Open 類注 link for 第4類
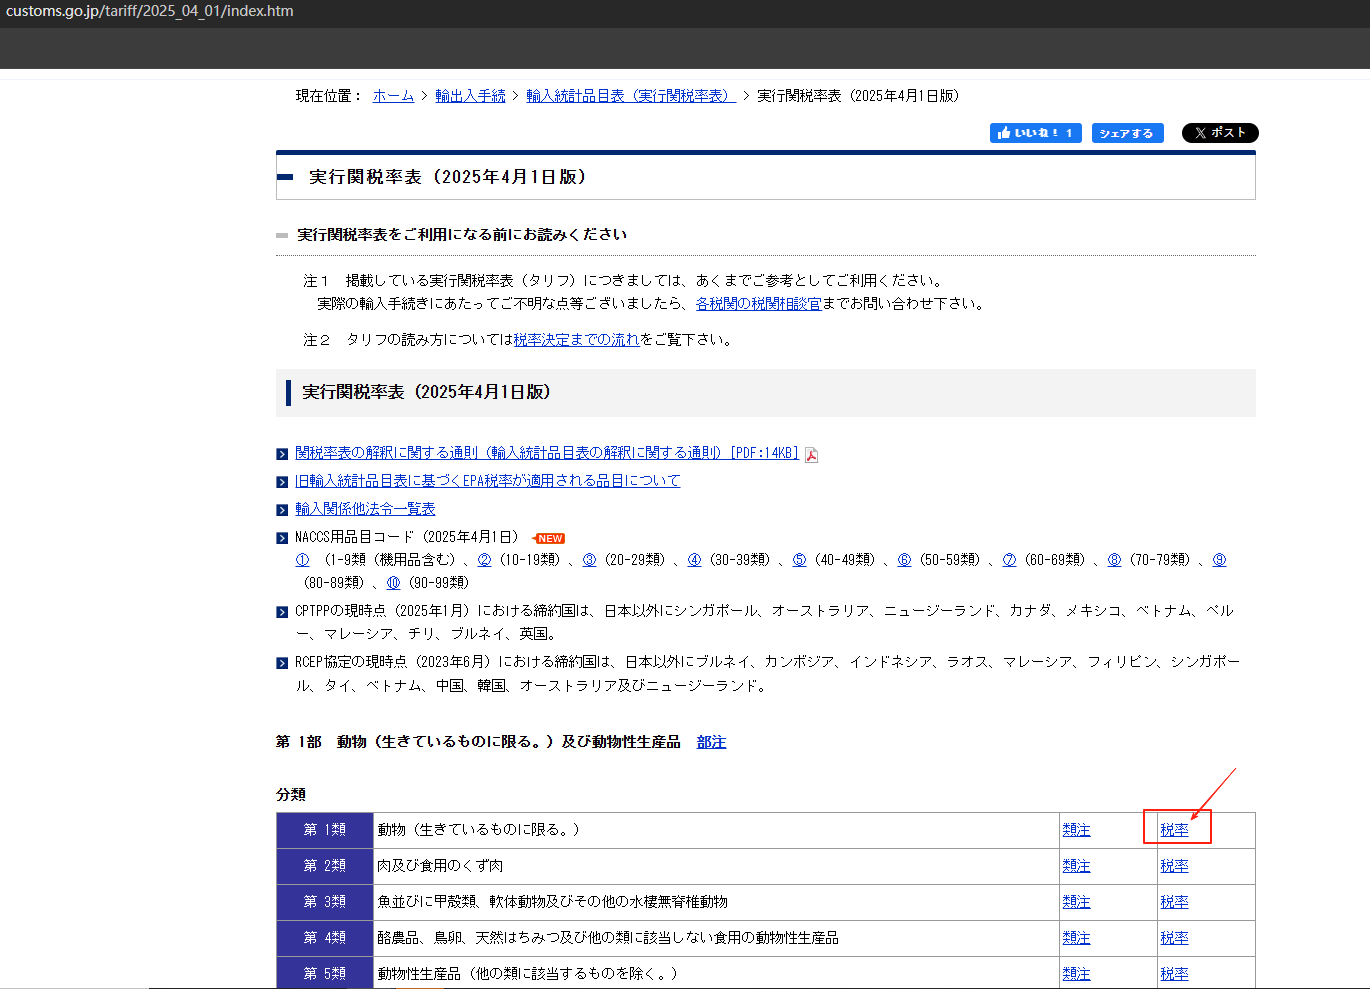 pos(1076,938)
